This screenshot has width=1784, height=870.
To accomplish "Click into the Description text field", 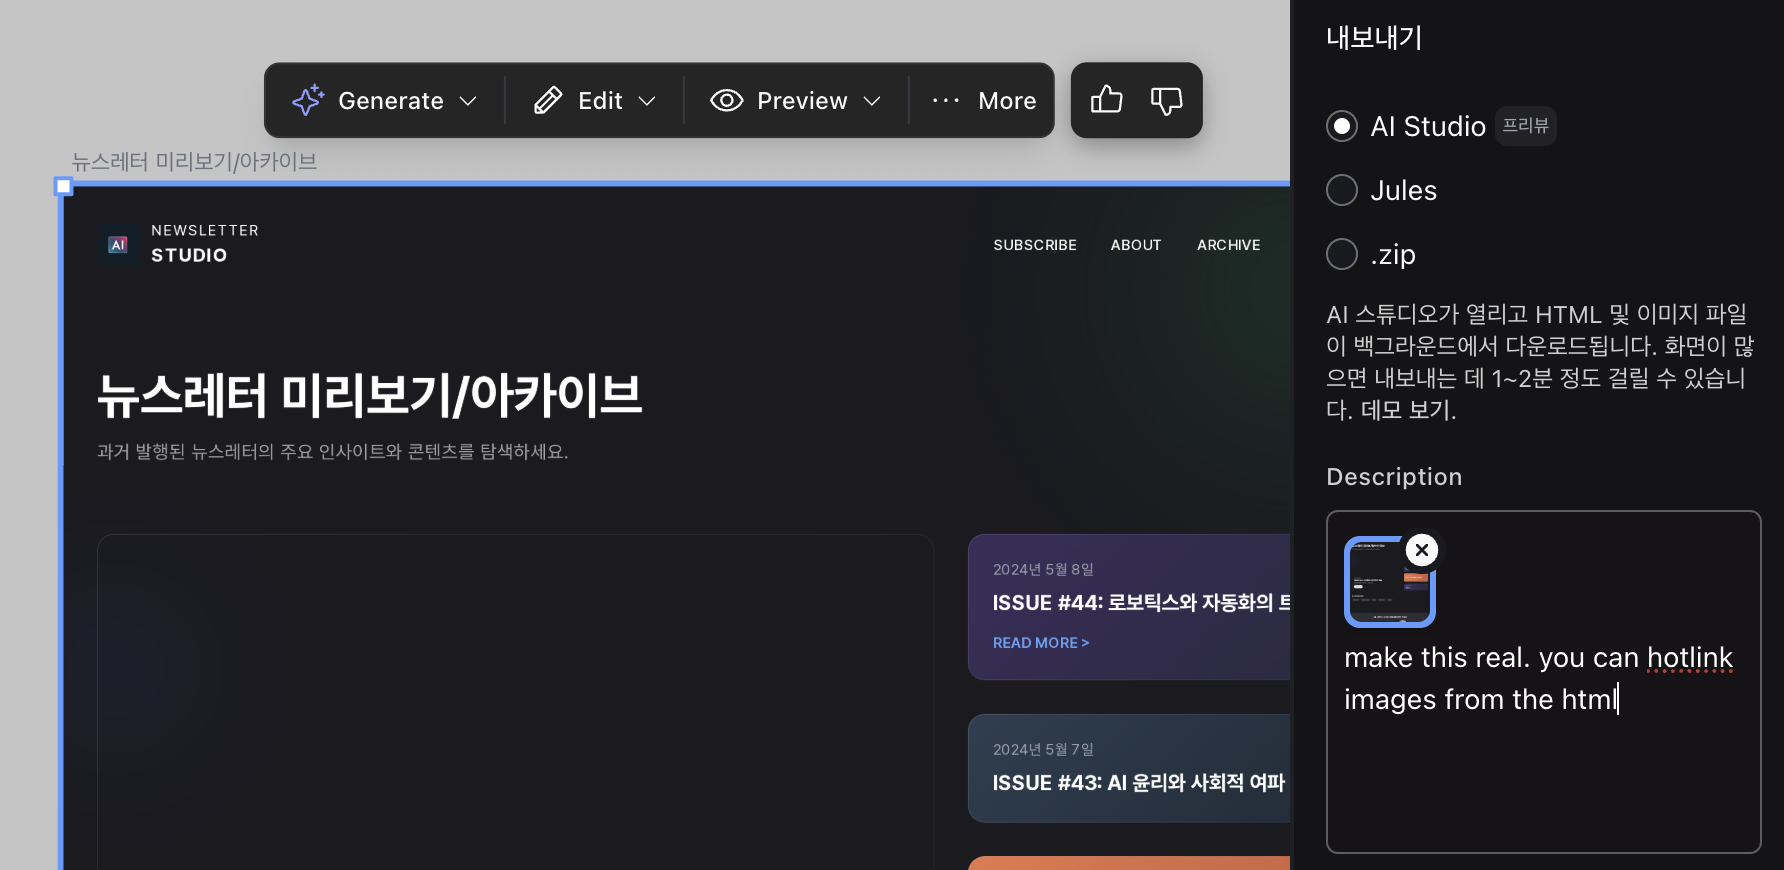I will tap(1542, 780).
